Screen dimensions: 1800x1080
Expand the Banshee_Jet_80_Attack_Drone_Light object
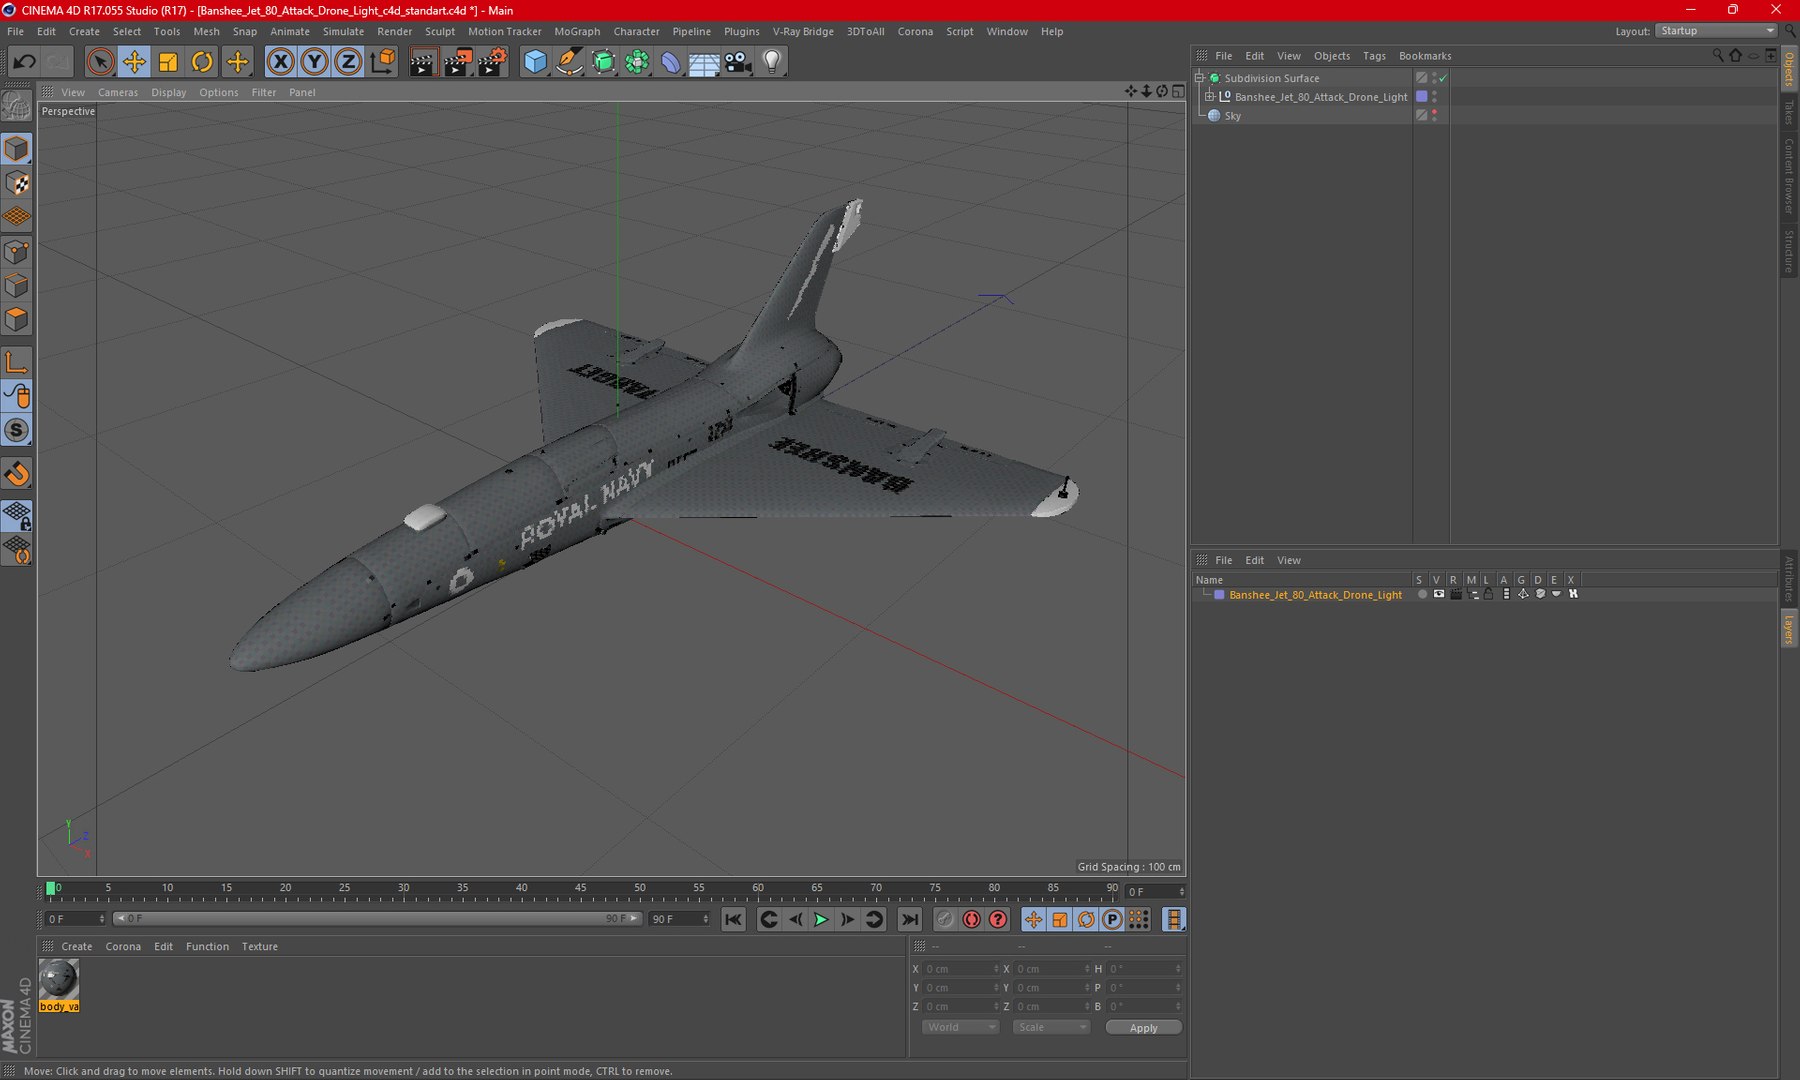1210,97
